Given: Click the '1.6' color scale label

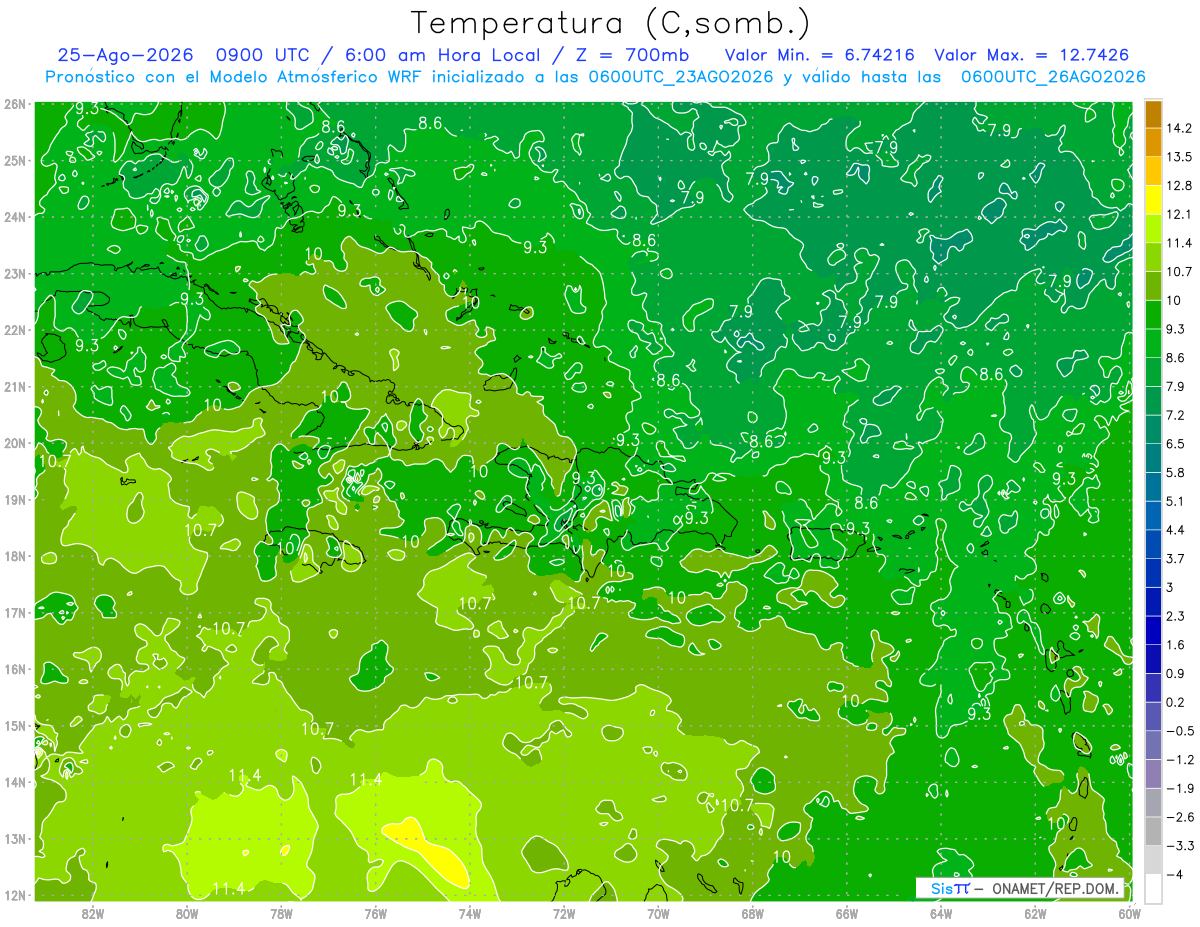Looking at the screenshot, I should tap(1175, 645).
